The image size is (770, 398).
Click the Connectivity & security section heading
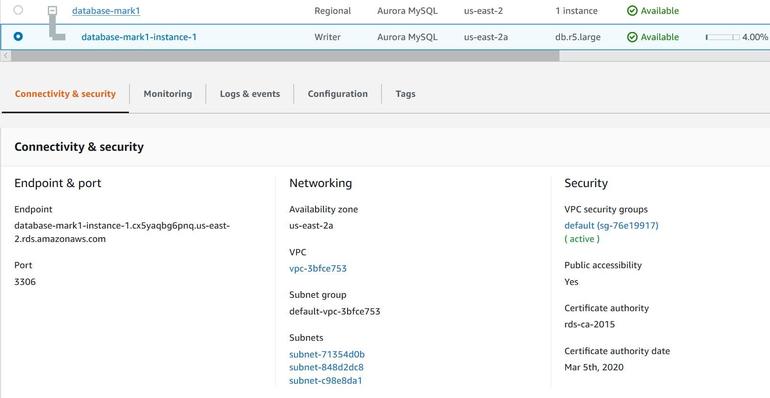79,147
